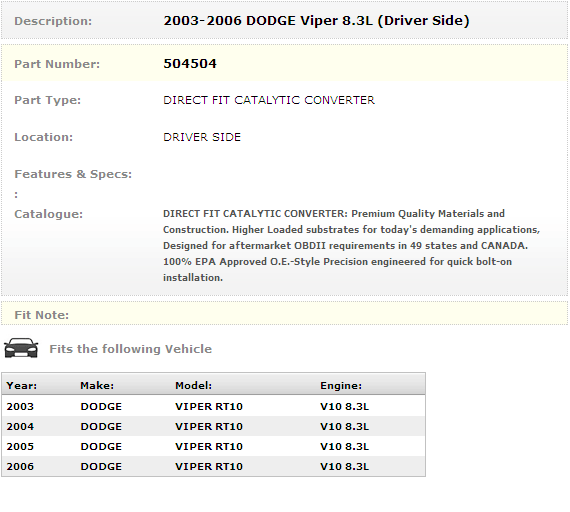Click the Location label
This screenshot has height=512, width=570.
point(44,137)
